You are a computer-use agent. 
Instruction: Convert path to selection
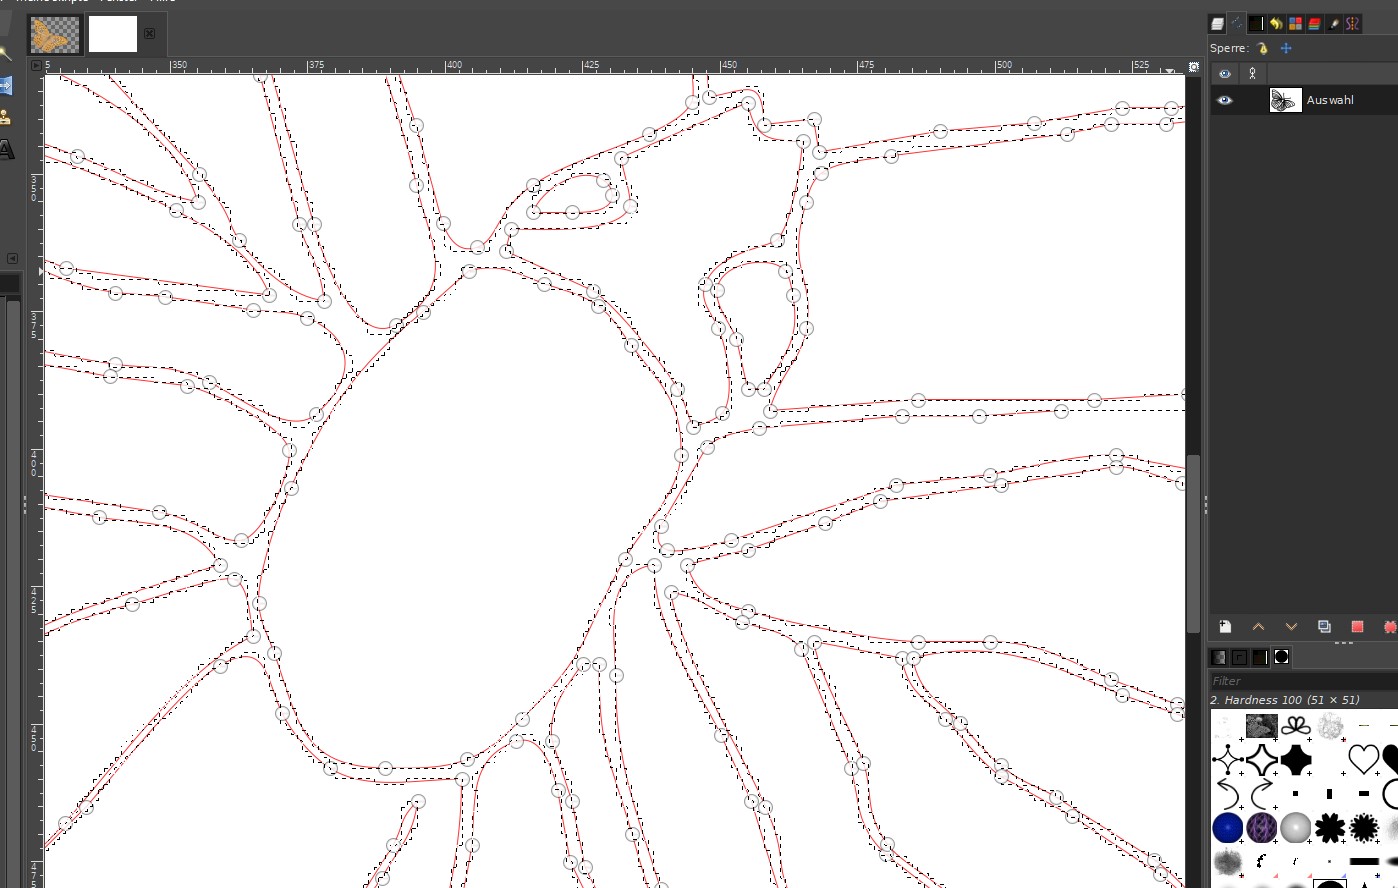1357,627
